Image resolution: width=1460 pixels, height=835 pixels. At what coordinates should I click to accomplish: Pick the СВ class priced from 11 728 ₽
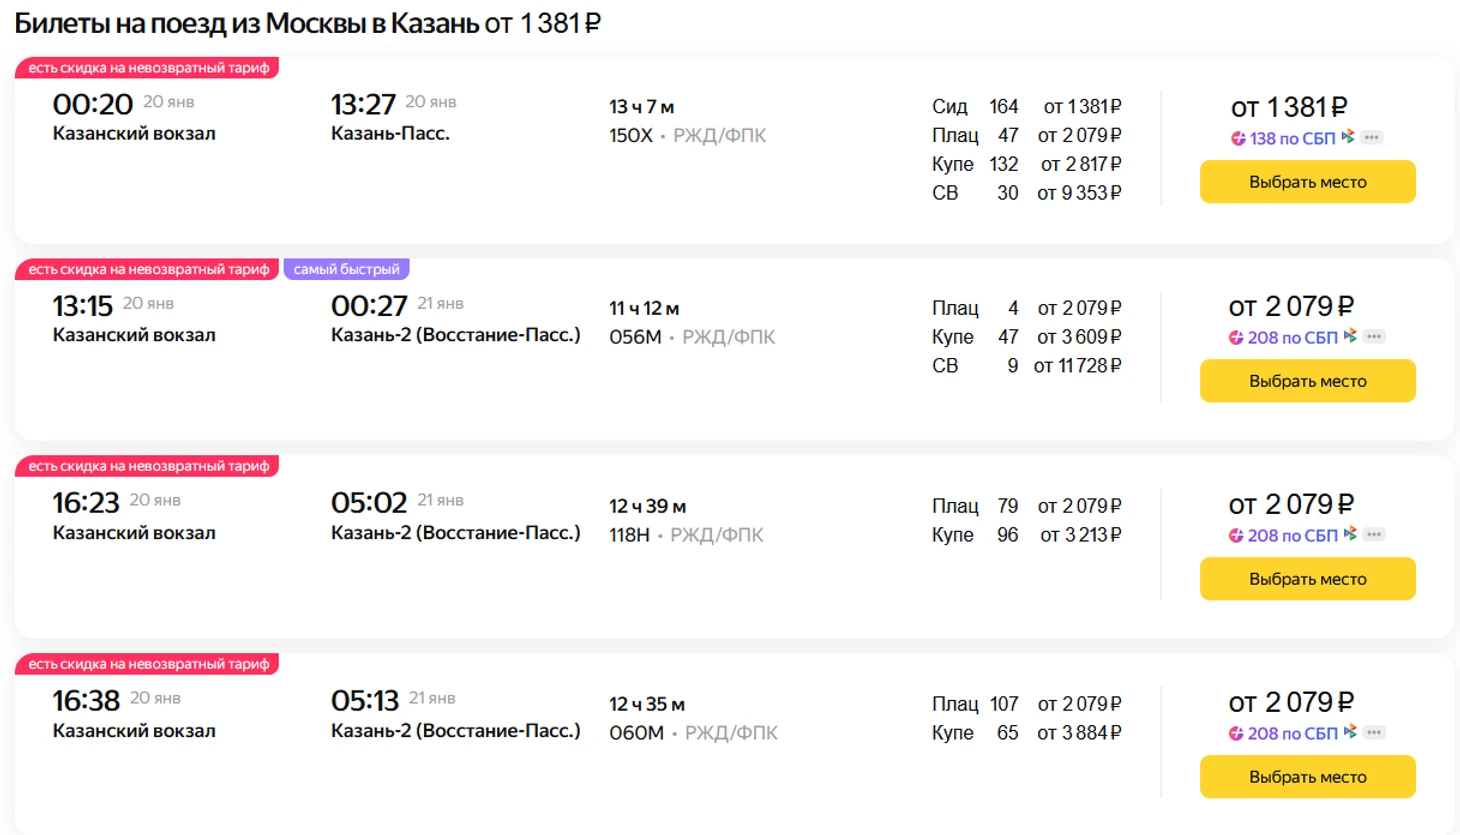pos(1026,366)
